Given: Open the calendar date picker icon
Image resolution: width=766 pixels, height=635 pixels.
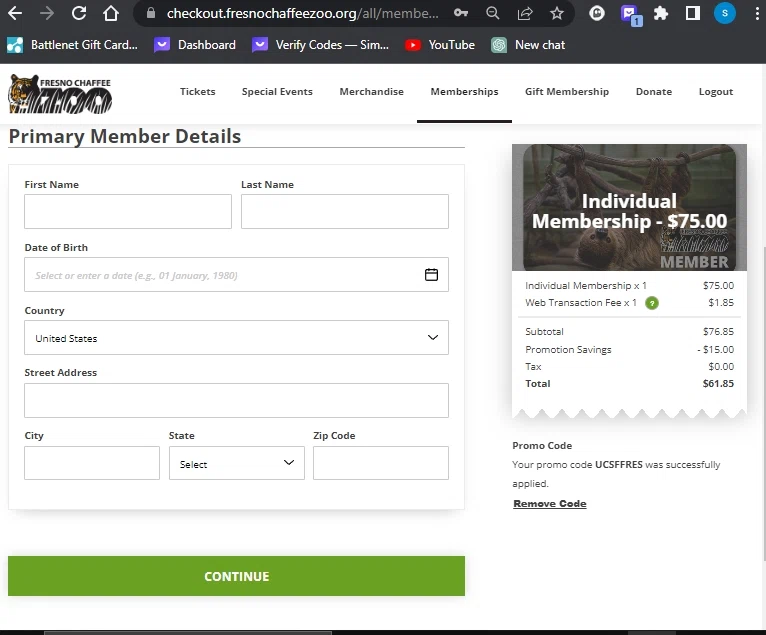Looking at the screenshot, I should click(x=431, y=275).
